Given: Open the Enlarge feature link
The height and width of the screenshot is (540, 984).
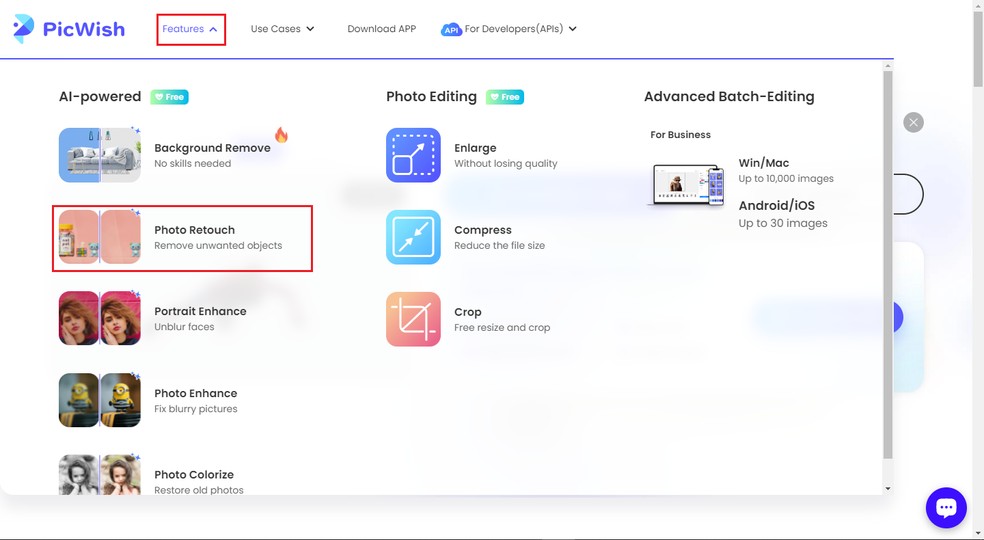Looking at the screenshot, I should point(475,148).
